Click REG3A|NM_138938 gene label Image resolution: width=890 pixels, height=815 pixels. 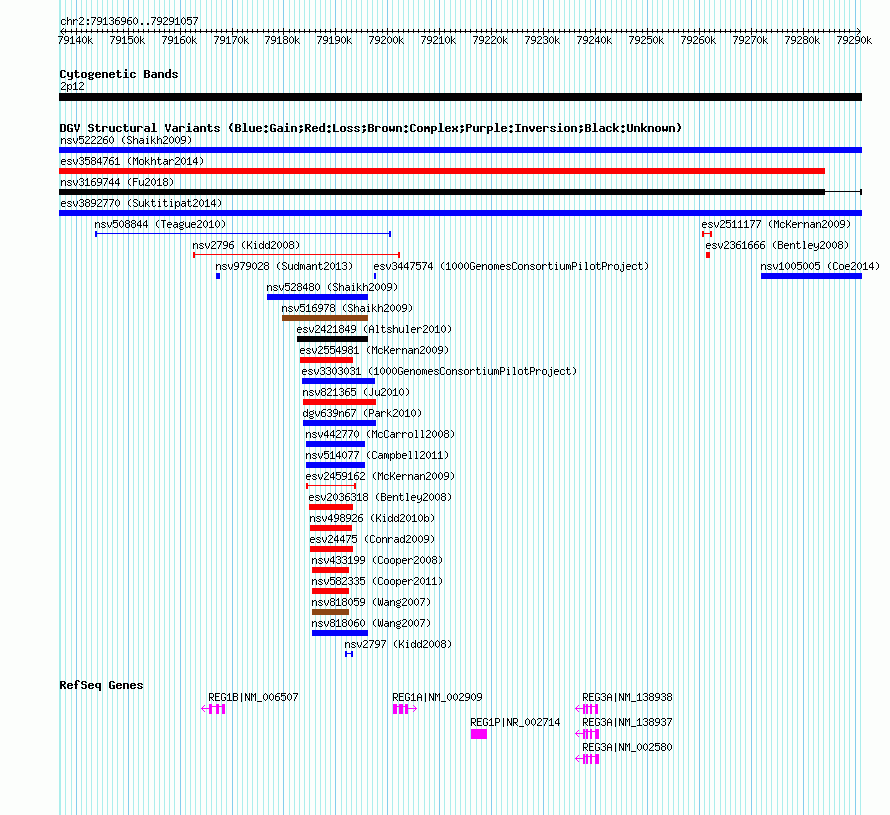627,697
